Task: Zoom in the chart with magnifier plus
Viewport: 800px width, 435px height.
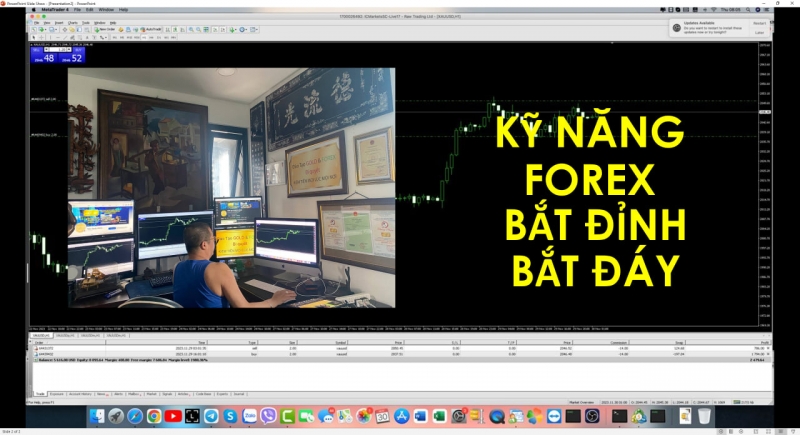Action: pyautogui.click(x=191, y=30)
